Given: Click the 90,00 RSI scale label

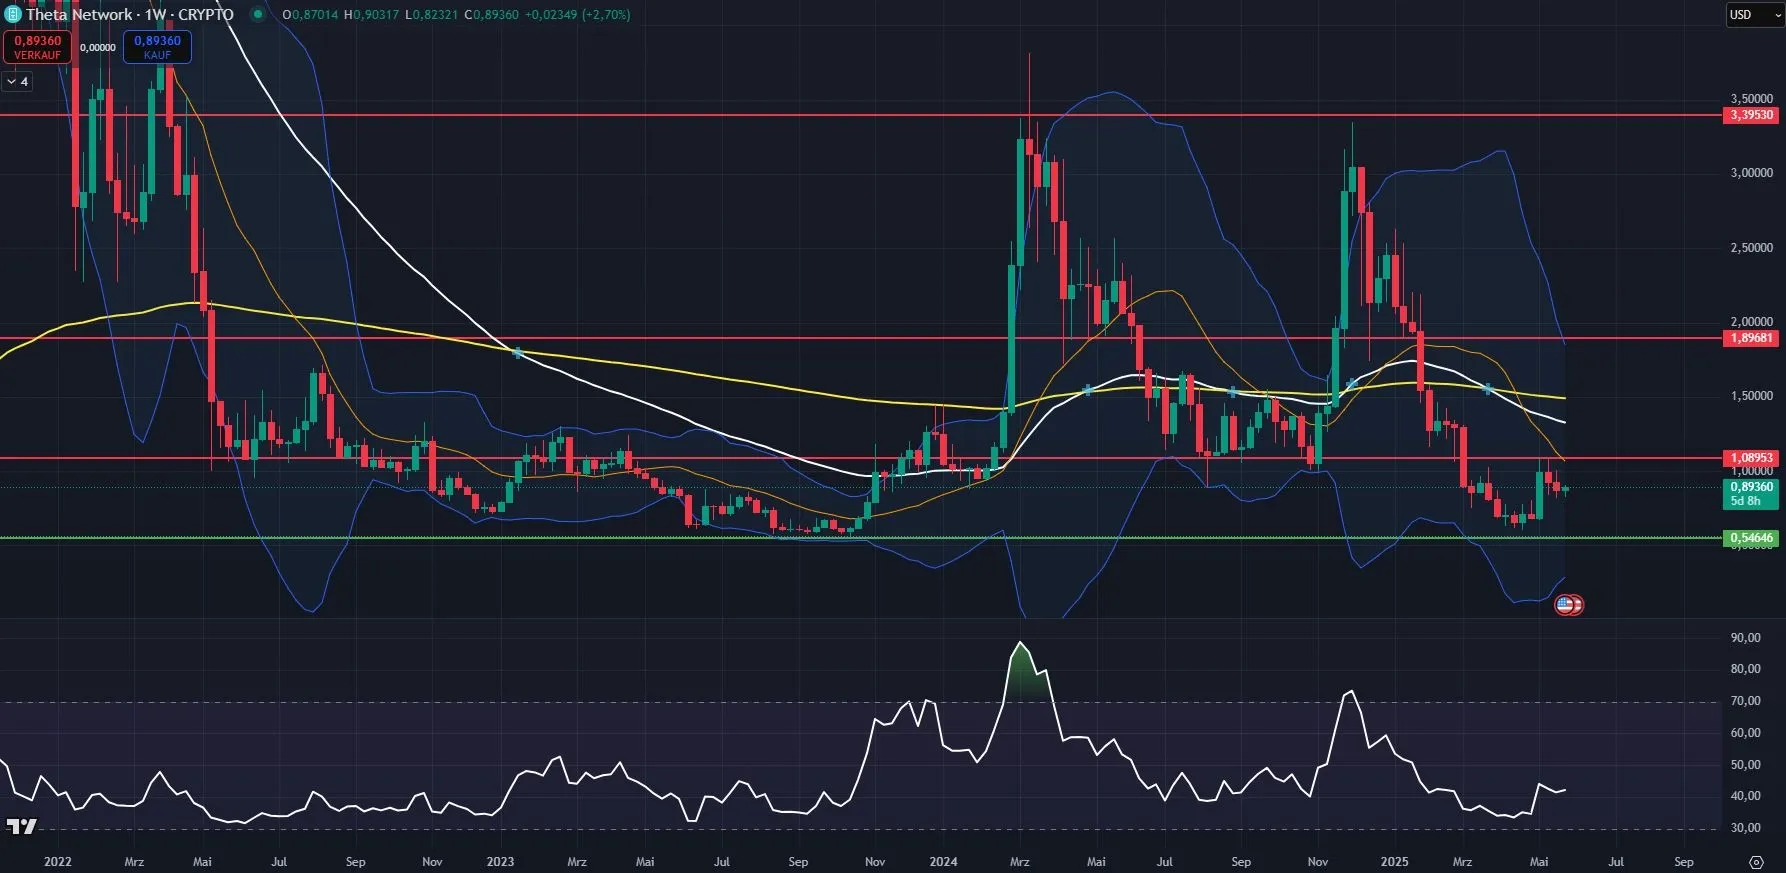Looking at the screenshot, I should coord(1745,638).
